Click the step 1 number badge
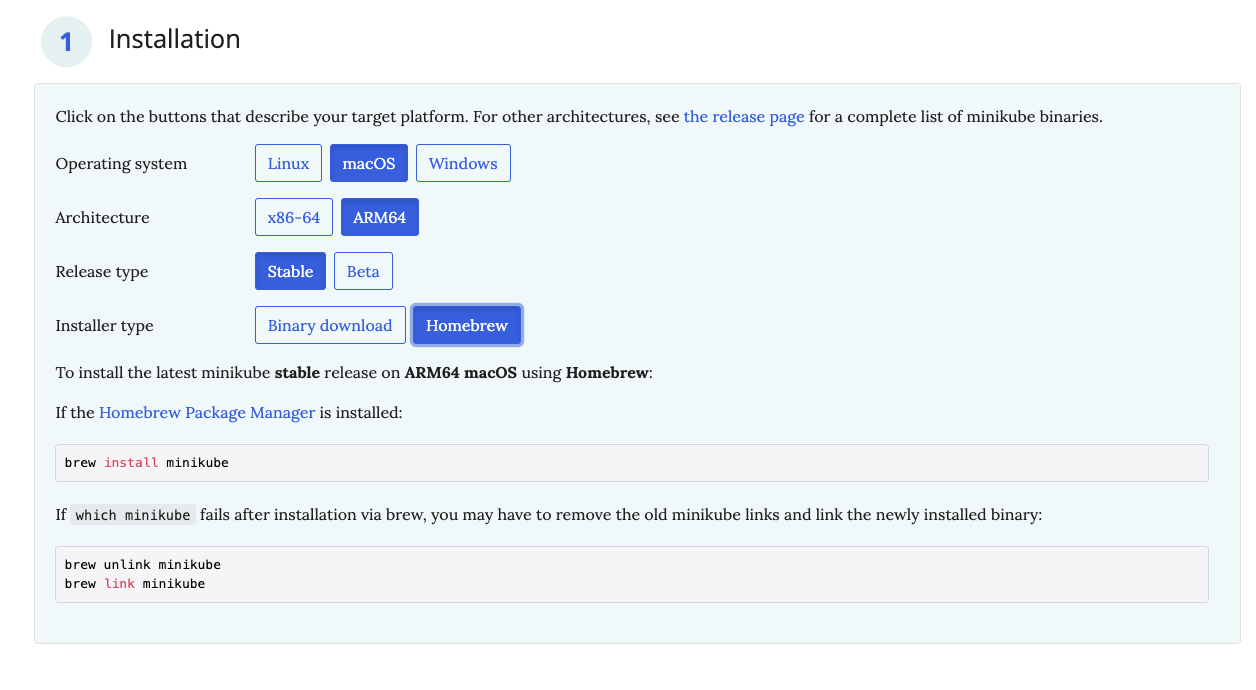This screenshot has height=690, width=1256. tap(67, 42)
